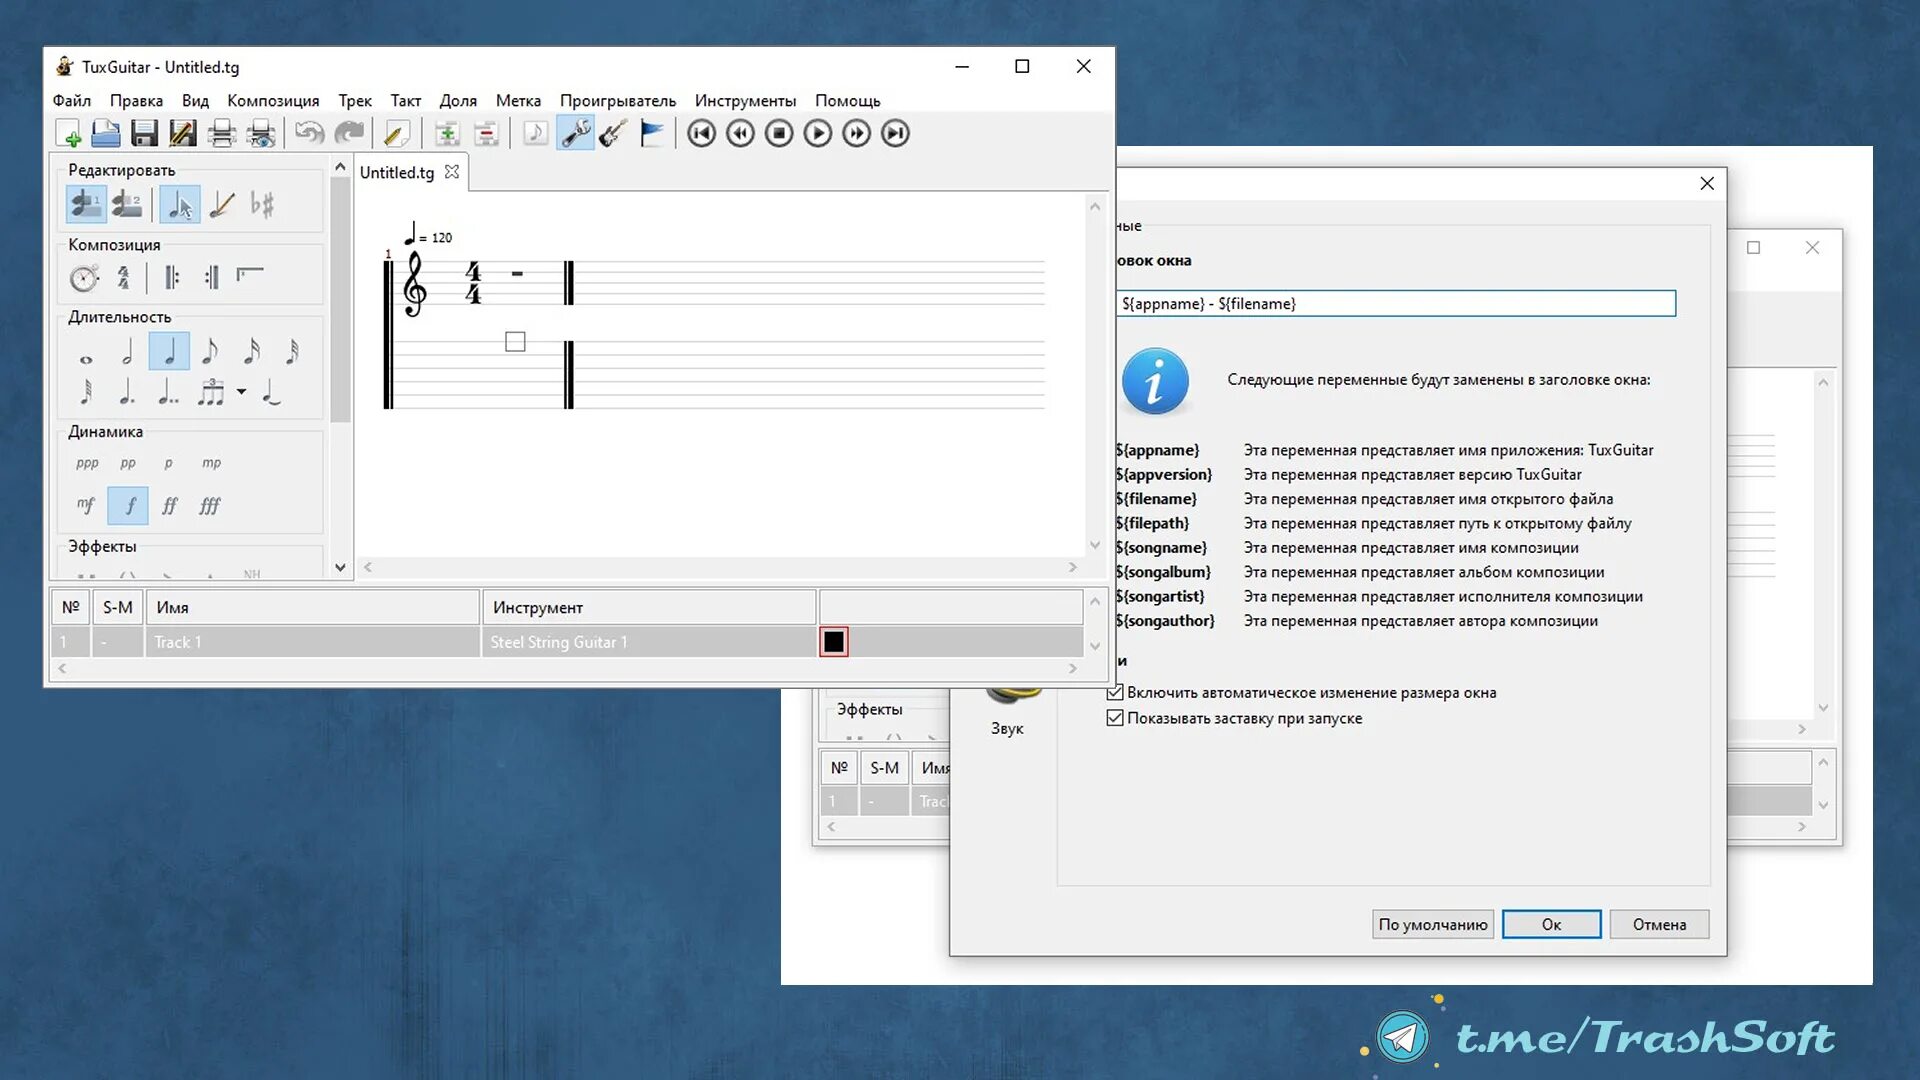Open settings with the wrench icon
Viewport: 1920px width, 1080px height.
[x=575, y=133]
